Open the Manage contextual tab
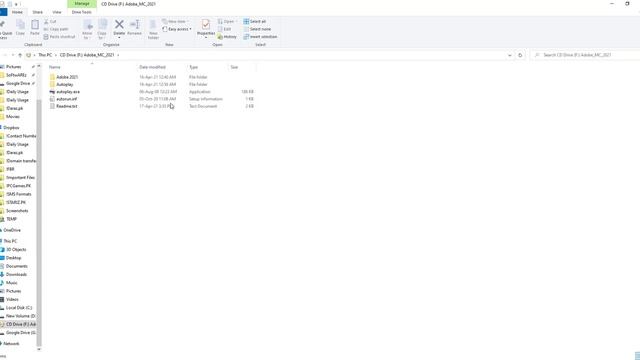This screenshot has height=360, width=640. tap(82, 4)
